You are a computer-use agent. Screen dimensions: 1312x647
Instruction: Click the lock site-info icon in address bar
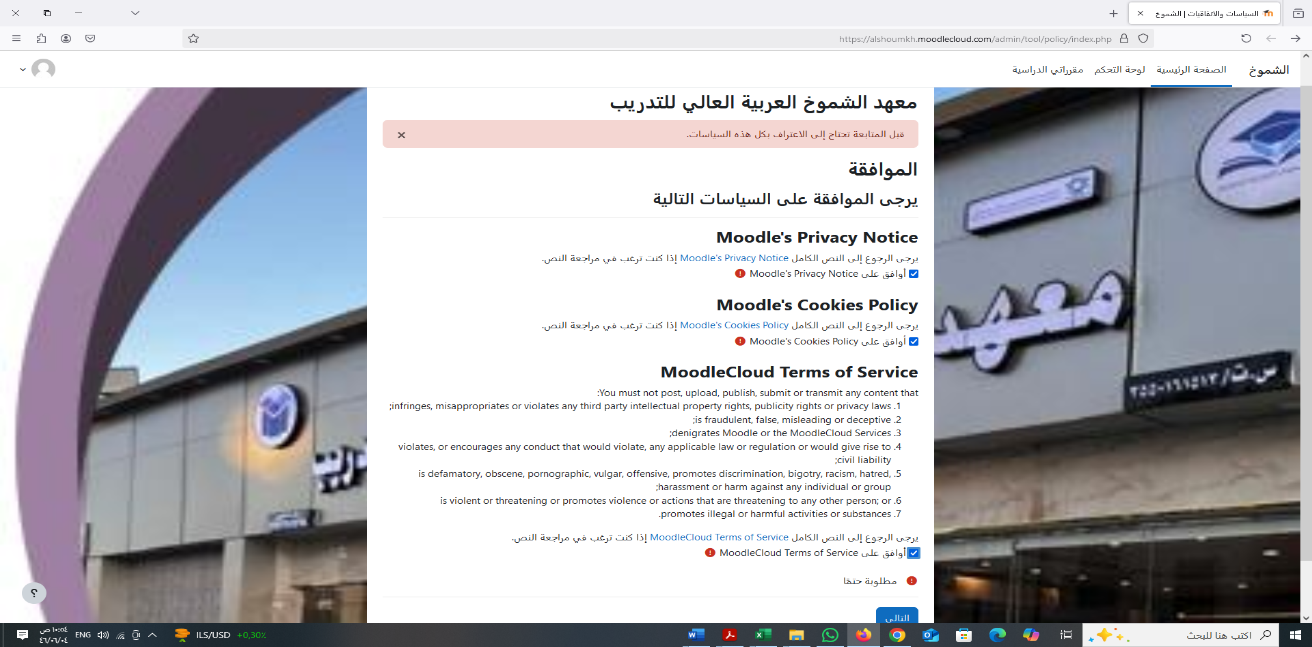point(1124,38)
